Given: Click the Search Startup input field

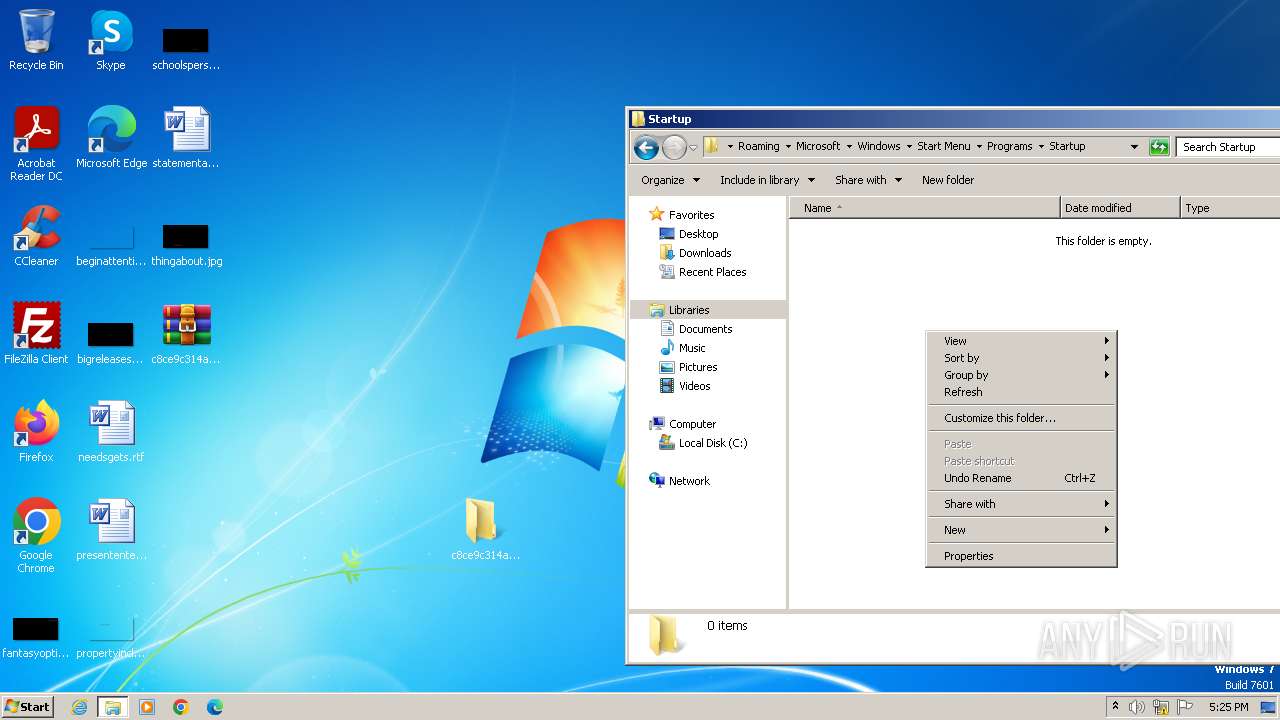Looking at the screenshot, I should click(1228, 147).
